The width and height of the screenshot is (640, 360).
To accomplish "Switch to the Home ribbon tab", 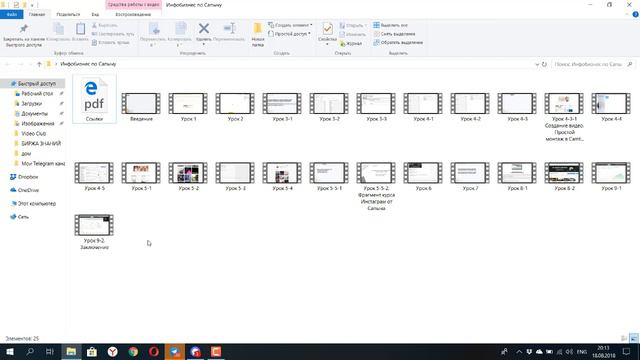I will 37,14.
